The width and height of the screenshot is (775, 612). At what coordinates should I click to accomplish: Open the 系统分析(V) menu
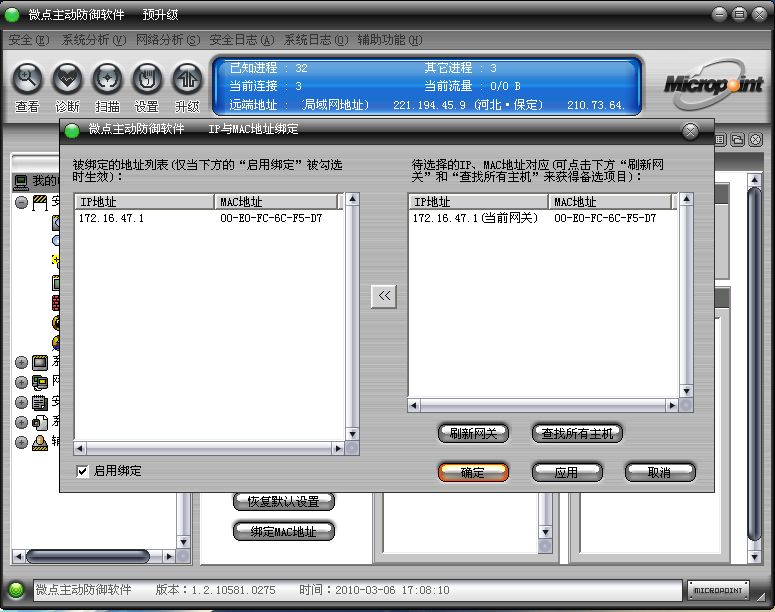tap(94, 40)
